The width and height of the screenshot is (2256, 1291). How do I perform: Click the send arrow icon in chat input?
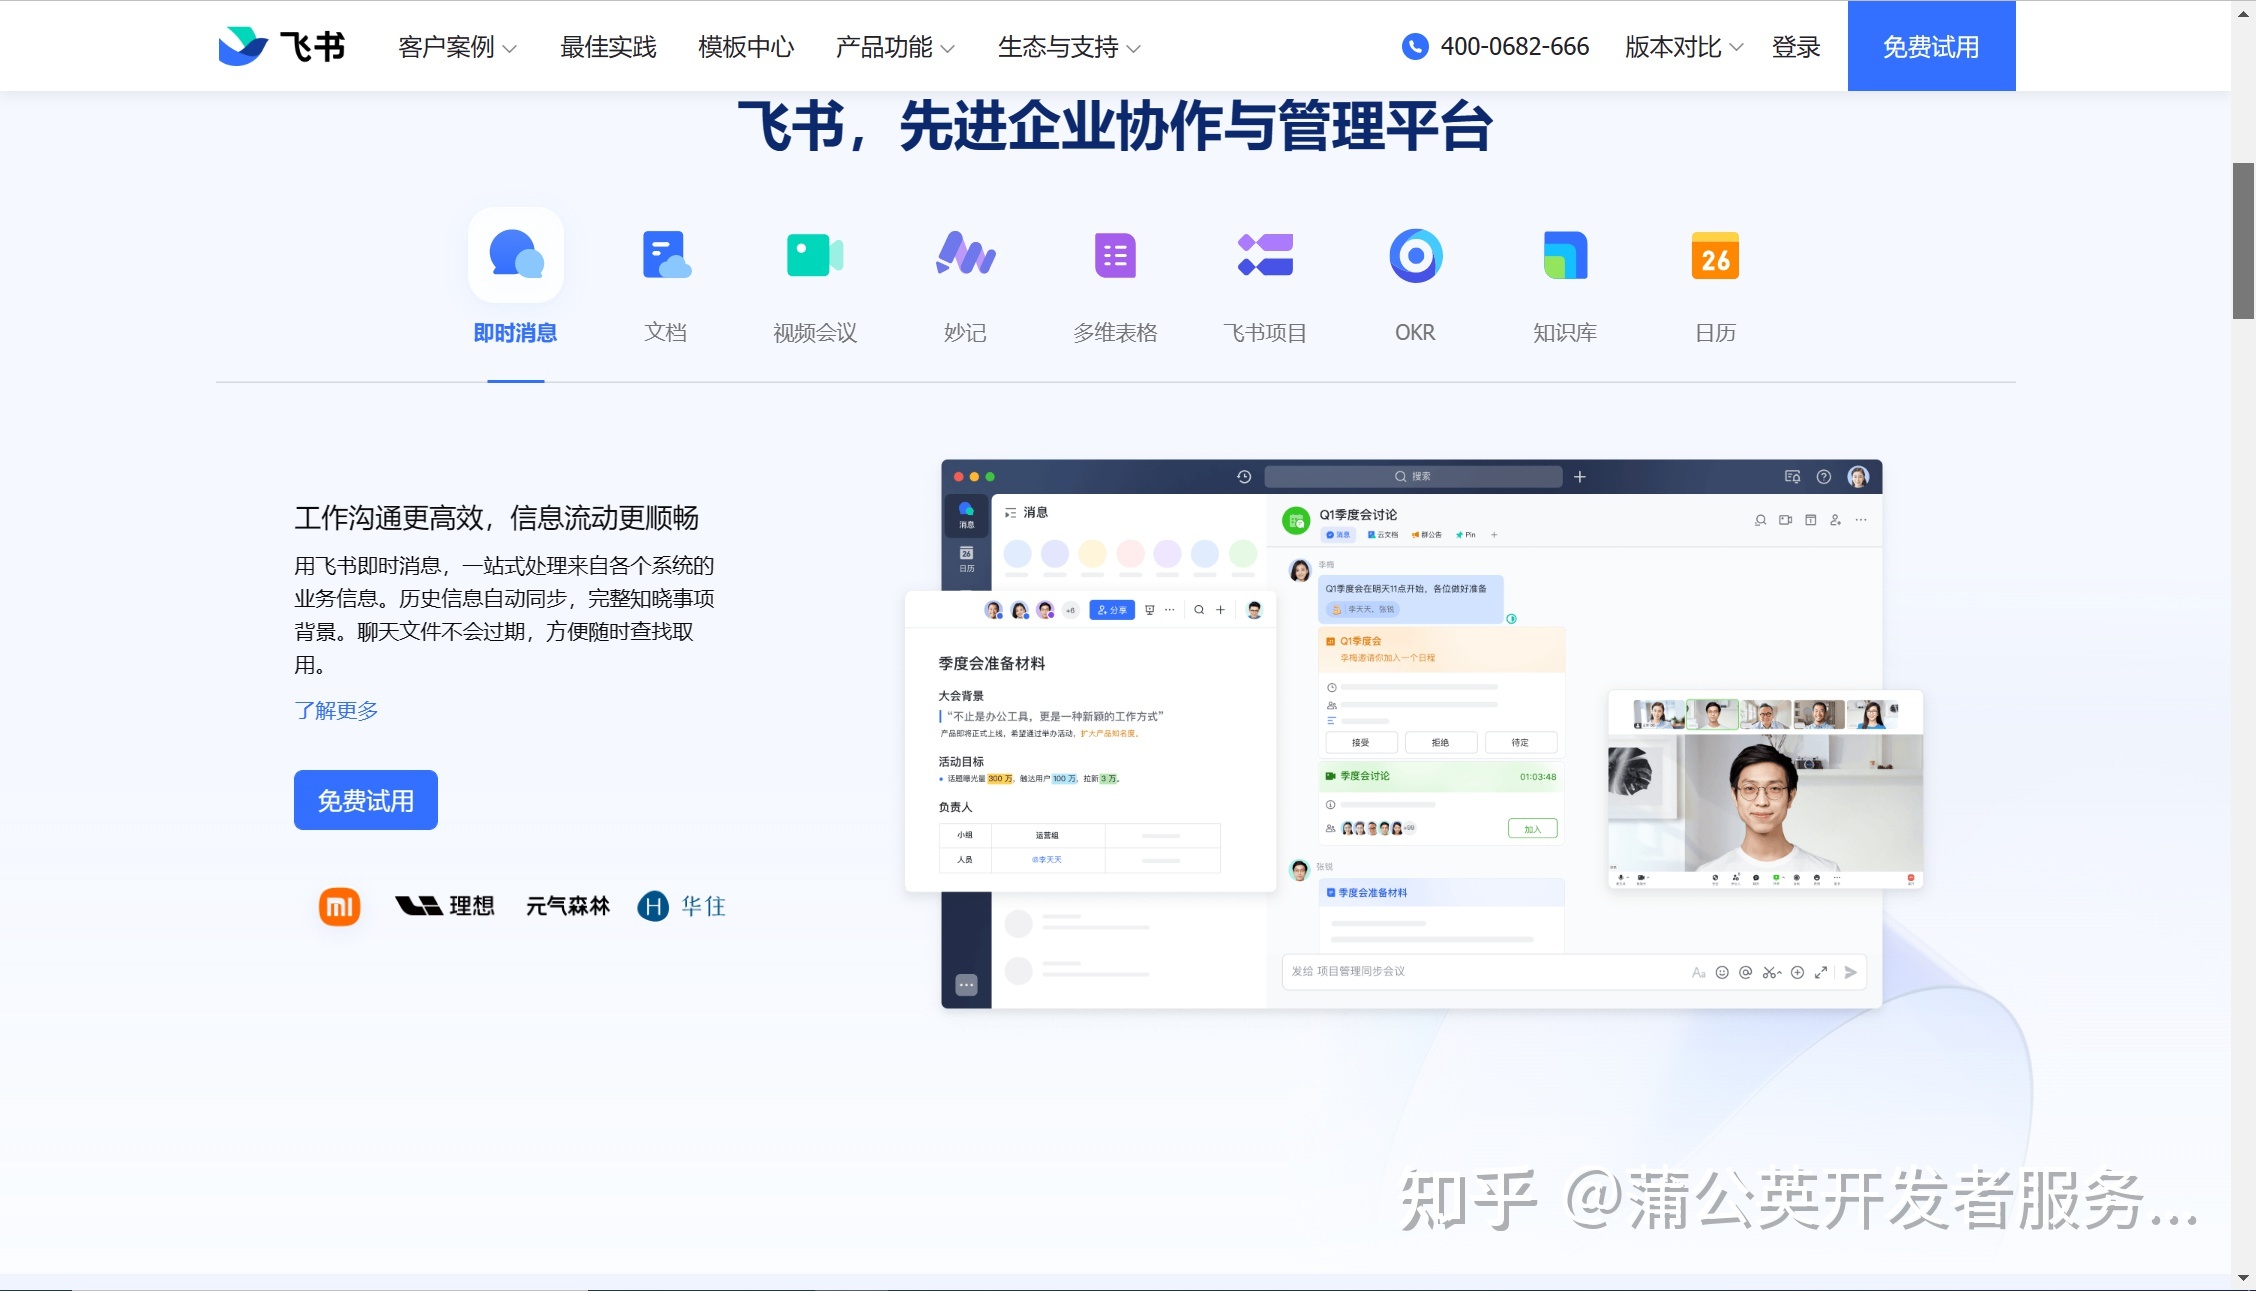pyautogui.click(x=1851, y=972)
